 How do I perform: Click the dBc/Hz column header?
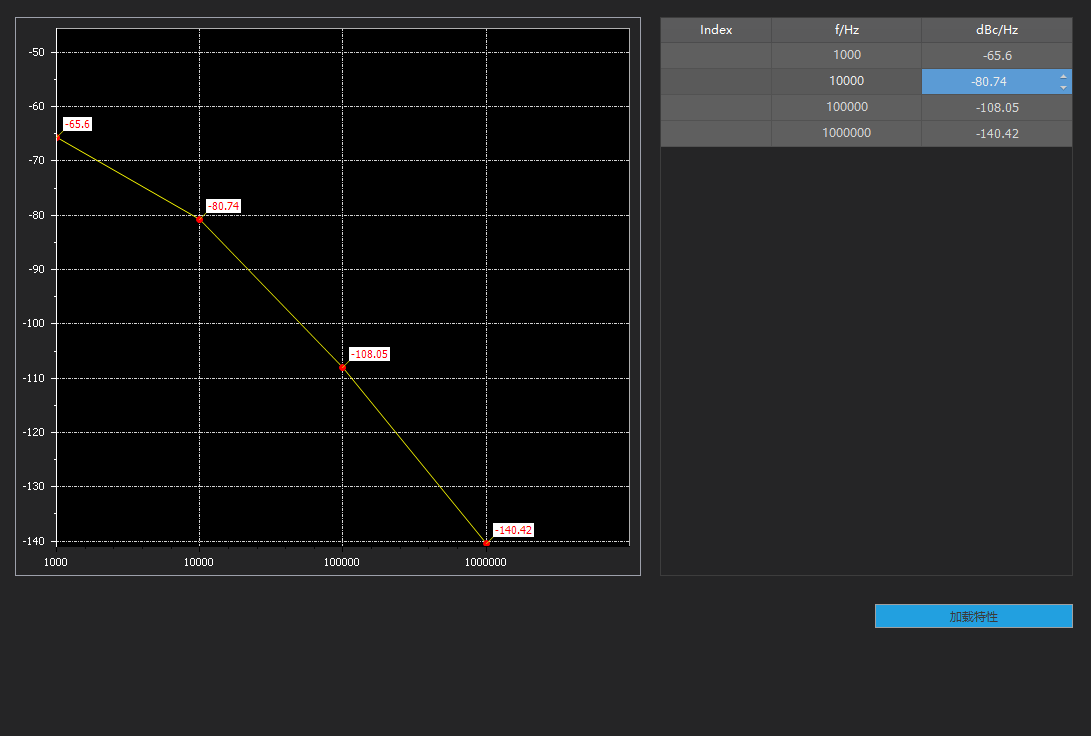tap(996, 30)
